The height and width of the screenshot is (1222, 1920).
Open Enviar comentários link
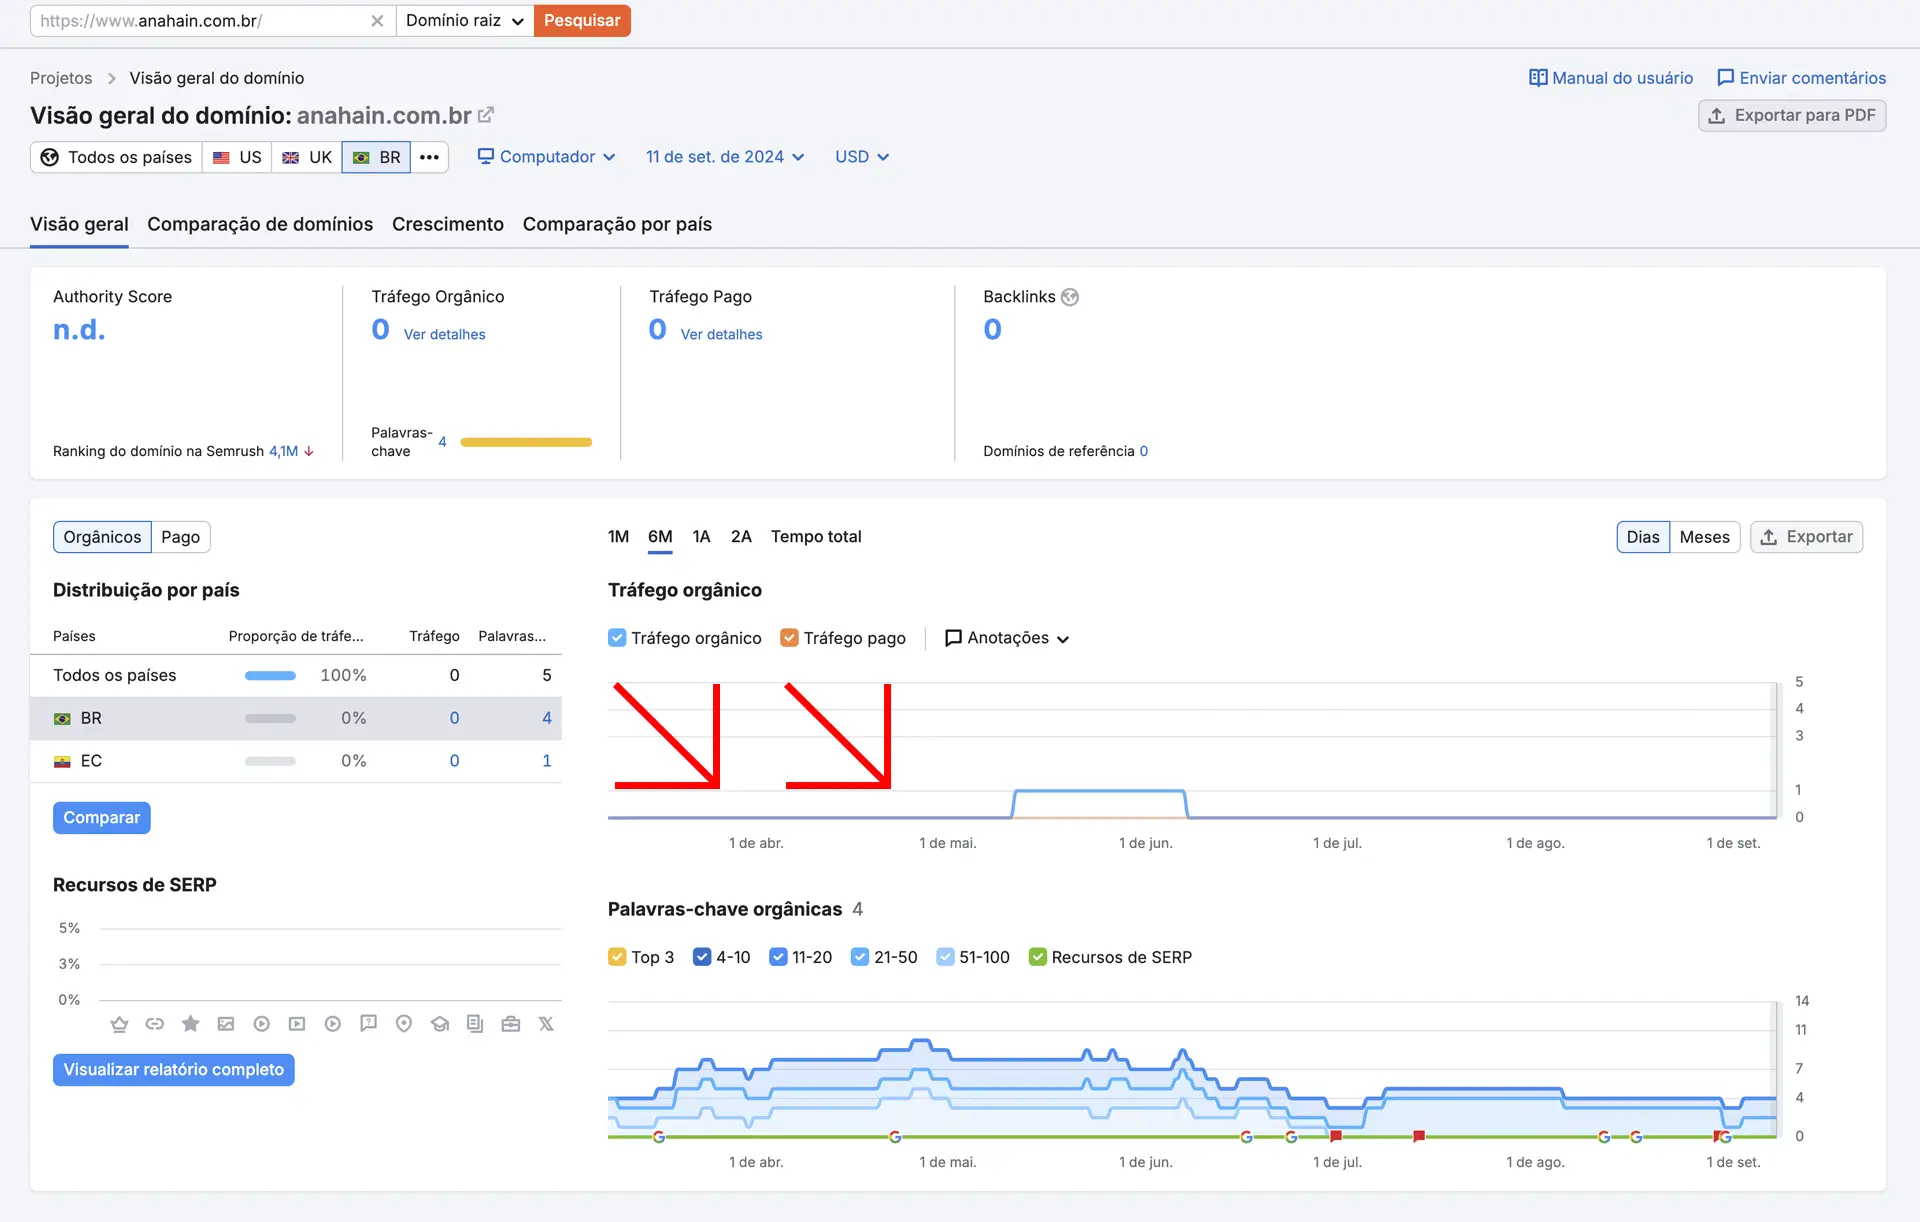point(1801,78)
